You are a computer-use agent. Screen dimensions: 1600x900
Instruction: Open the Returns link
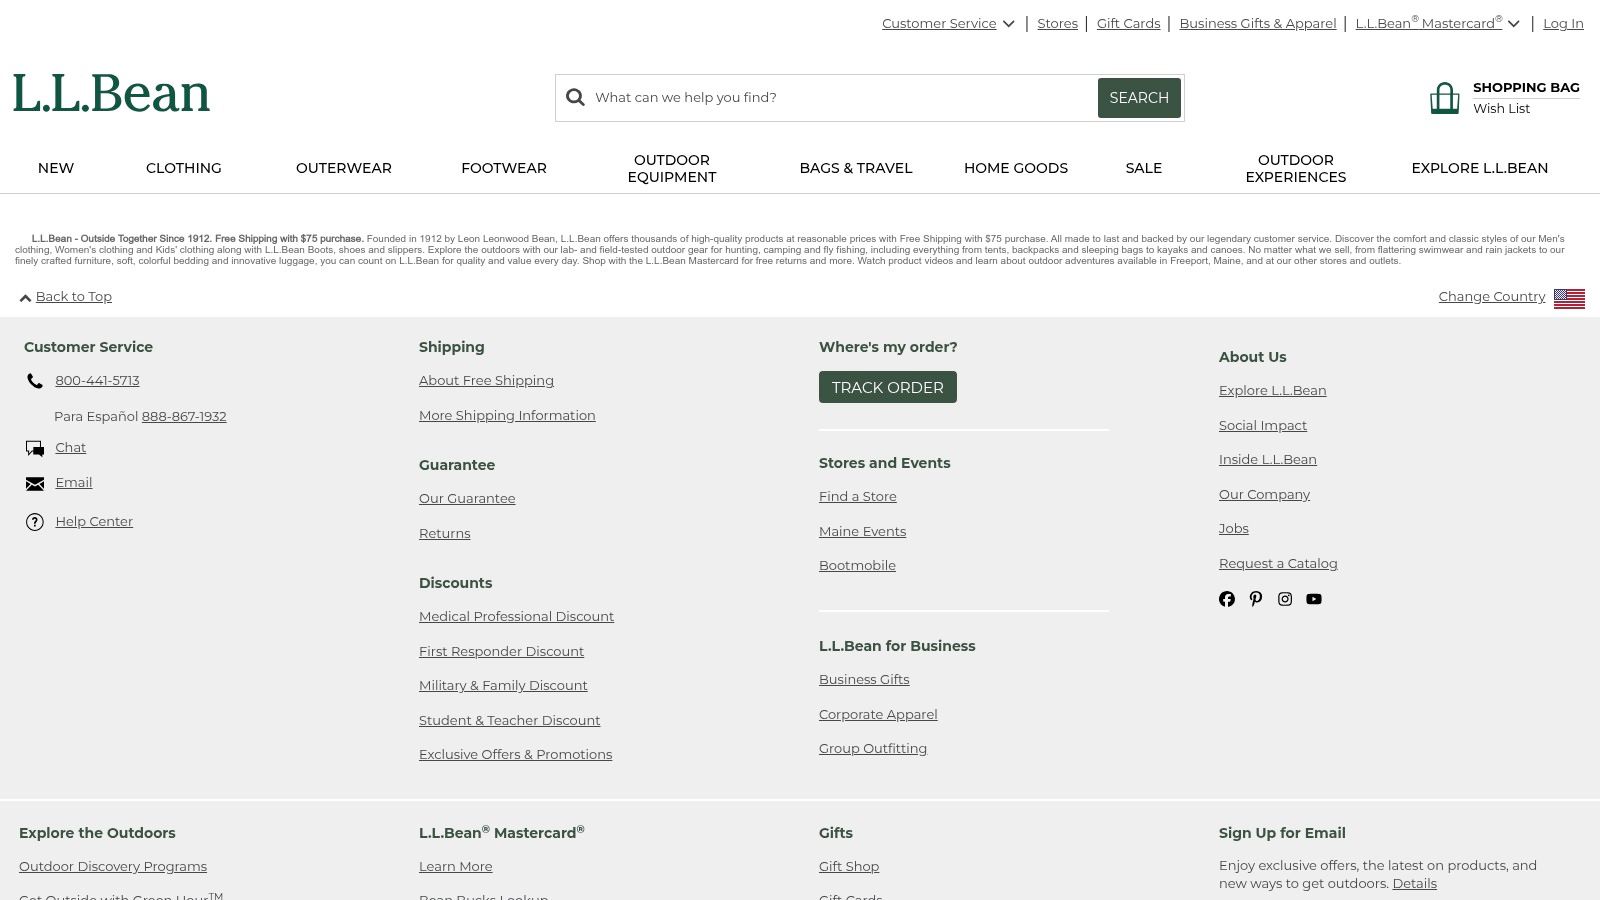[444, 534]
